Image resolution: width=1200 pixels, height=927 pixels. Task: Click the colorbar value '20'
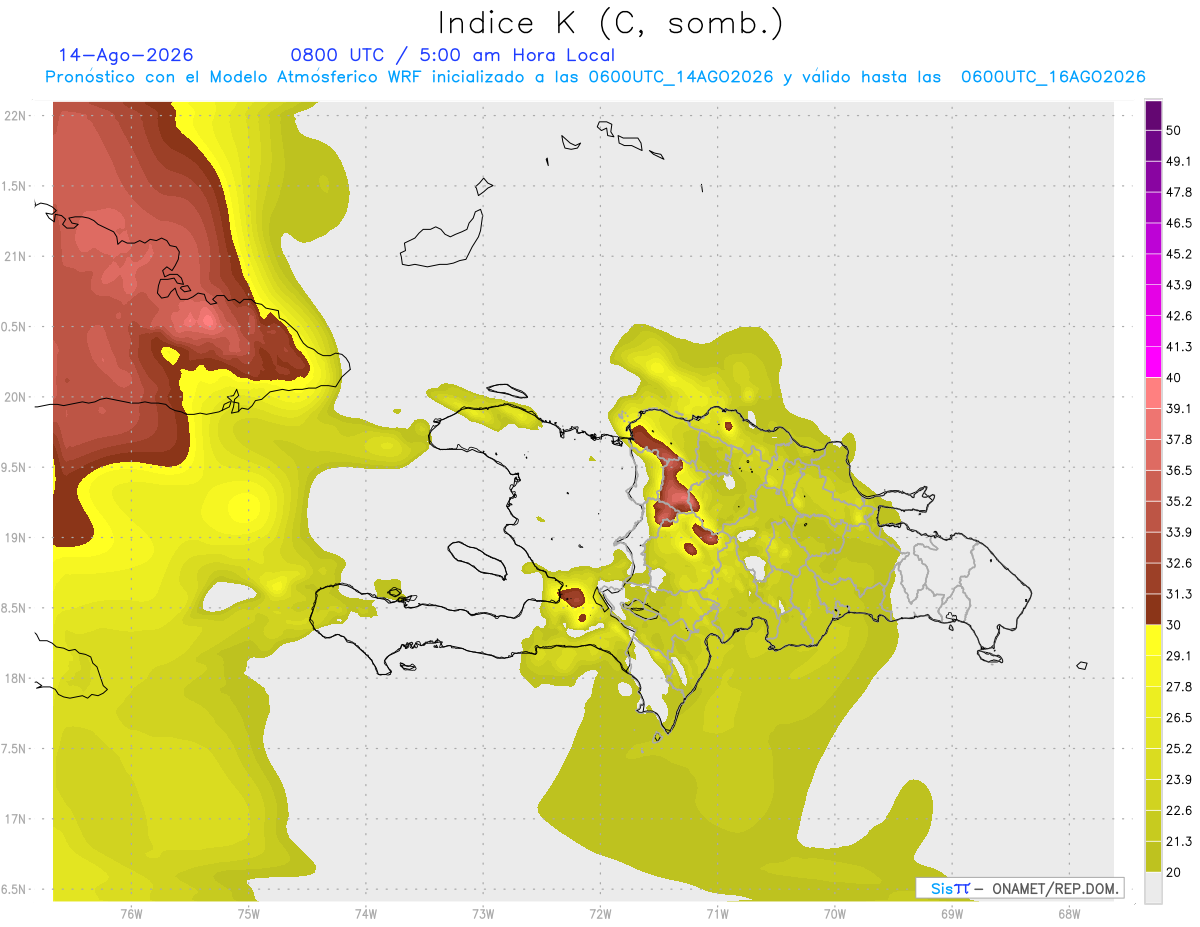coord(1174,872)
